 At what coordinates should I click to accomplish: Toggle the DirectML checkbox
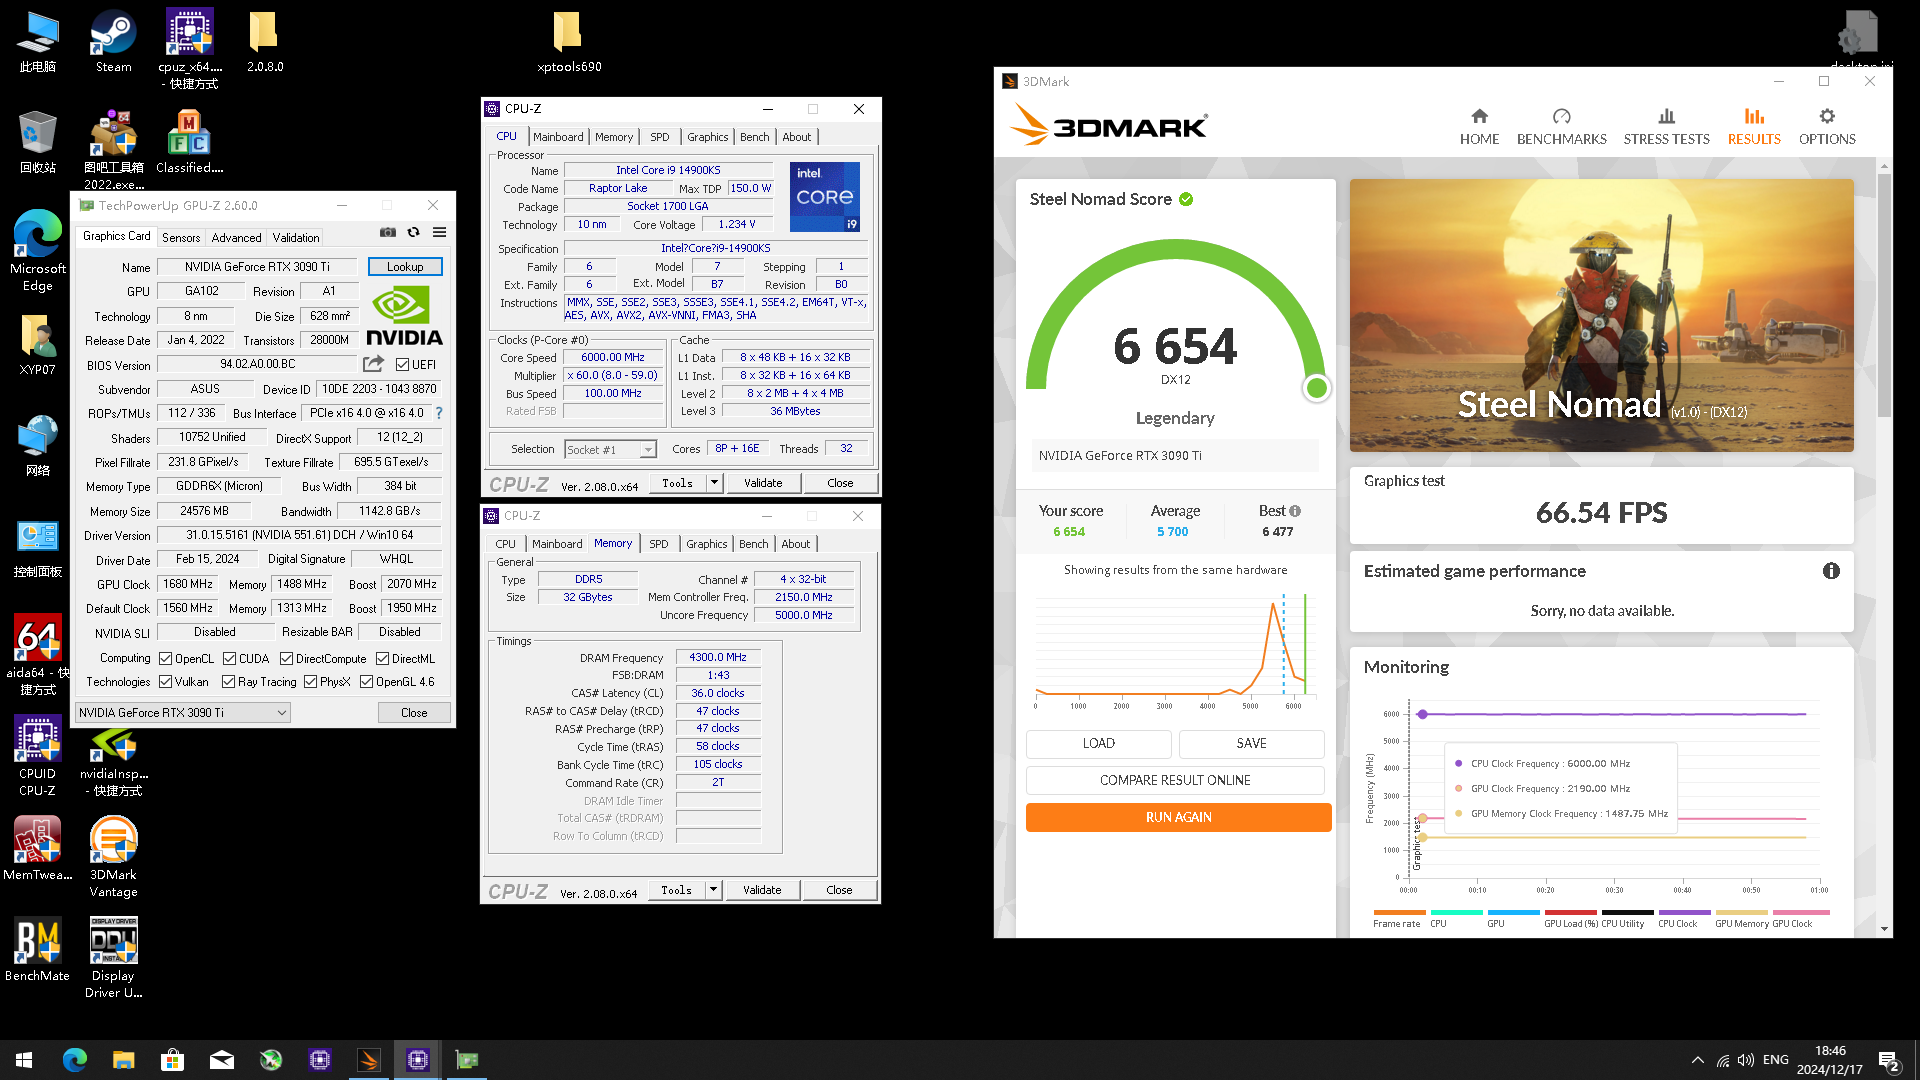pos(383,659)
